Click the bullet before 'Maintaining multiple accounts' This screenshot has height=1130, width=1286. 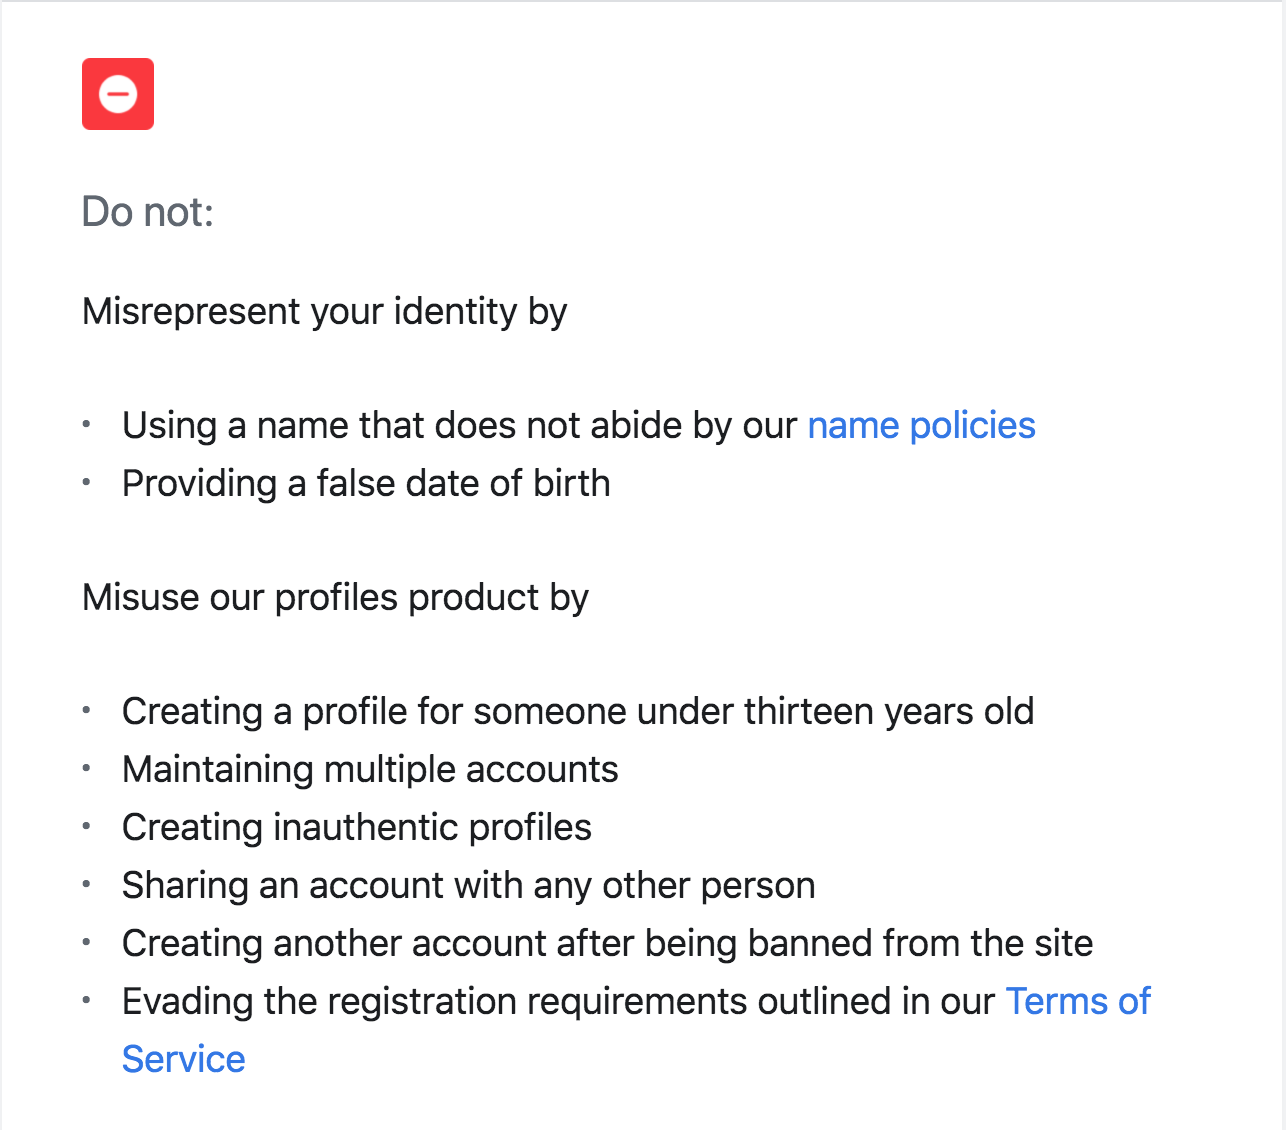tap(87, 769)
